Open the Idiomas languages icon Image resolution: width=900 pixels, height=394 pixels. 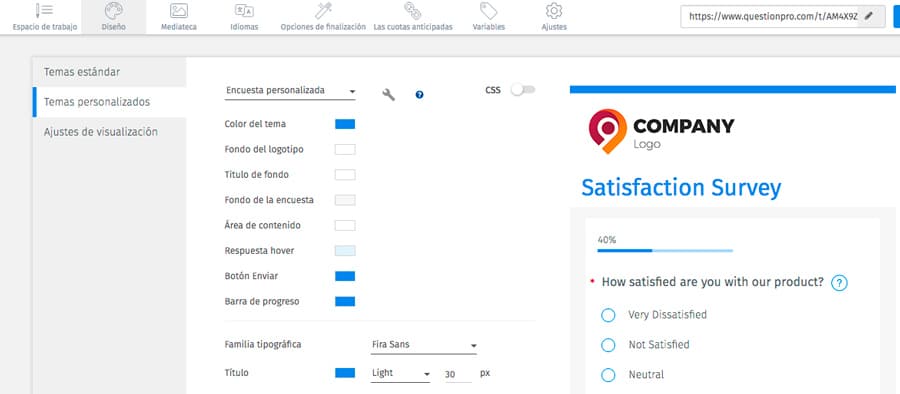pyautogui.click(x=244, y=11)
